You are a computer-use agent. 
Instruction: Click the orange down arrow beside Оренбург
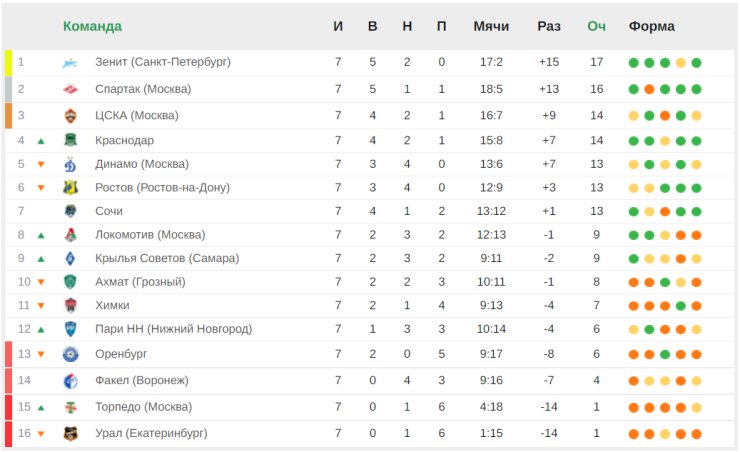click(x=41, y=354)
